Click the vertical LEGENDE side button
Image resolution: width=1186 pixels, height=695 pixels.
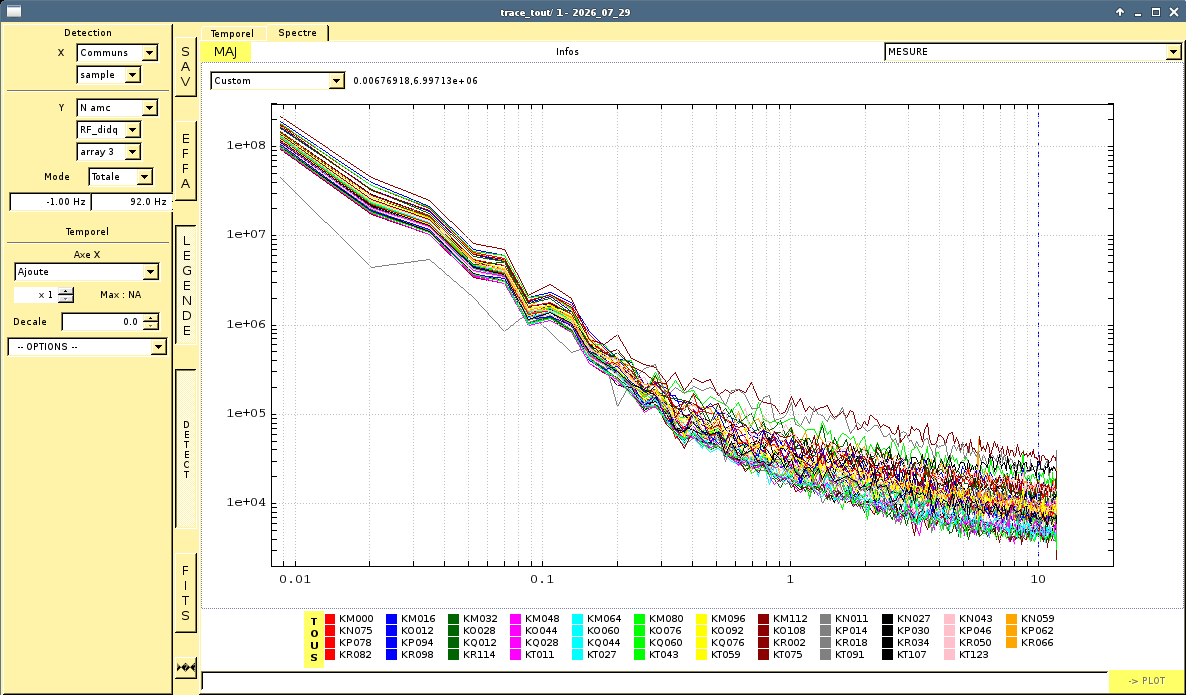click(x=186, y=286)
